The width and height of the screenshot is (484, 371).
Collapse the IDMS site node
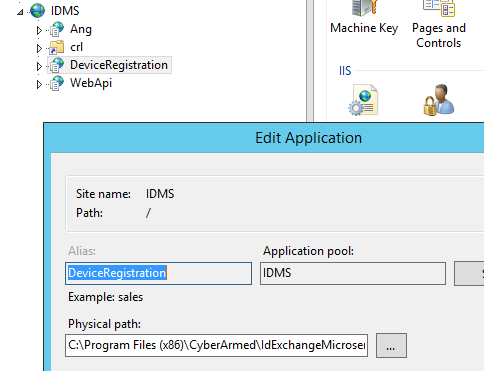tap(20, 12)
